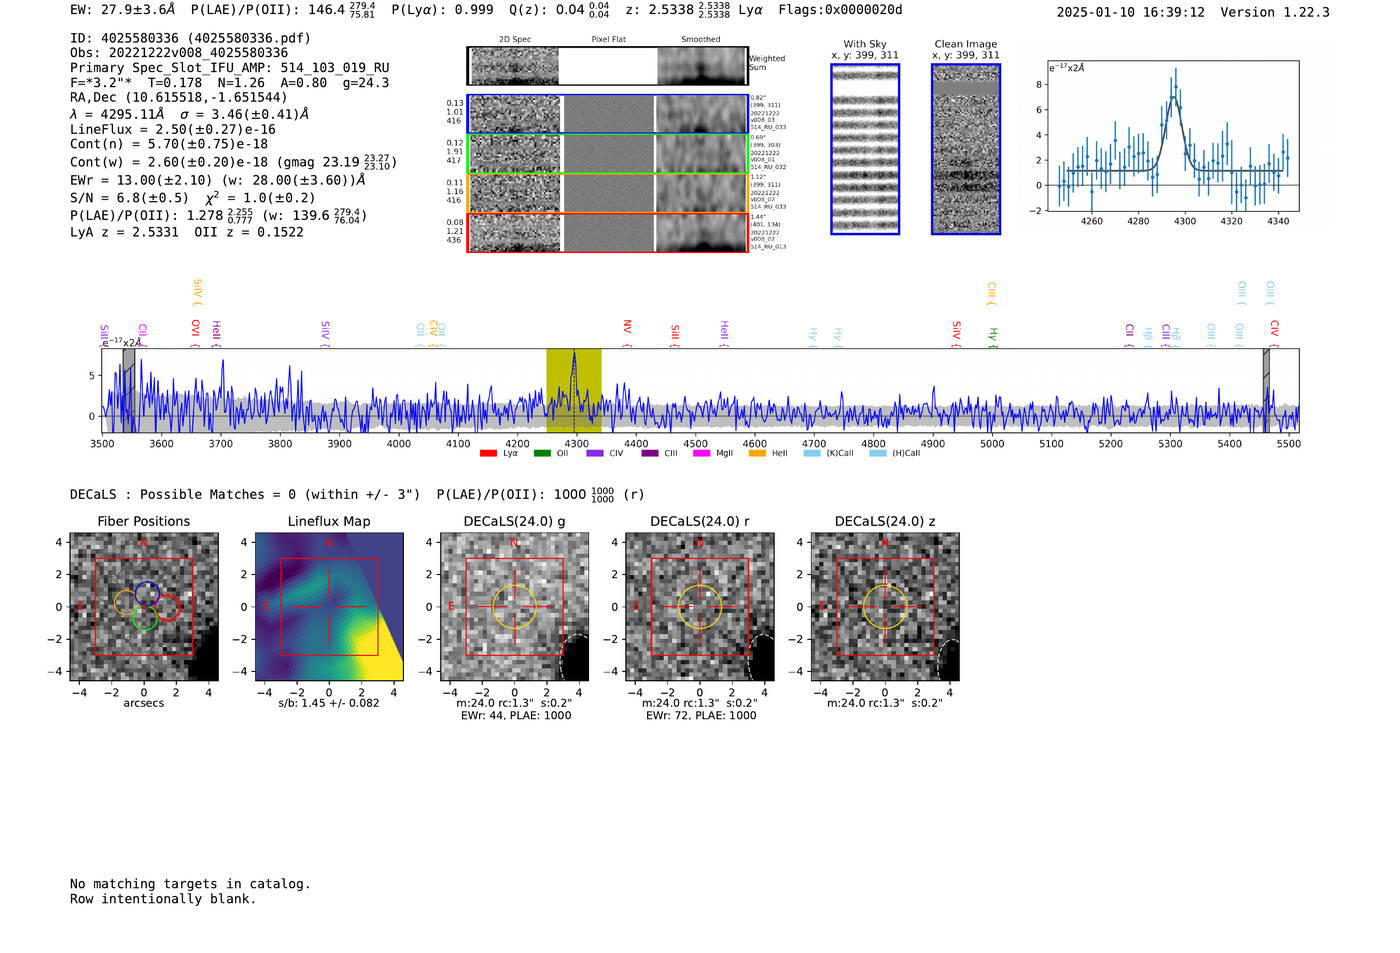Screen dimensions: 1400x953
Task: Click the (K)CaII legend swatch
Action: [812, 453]
